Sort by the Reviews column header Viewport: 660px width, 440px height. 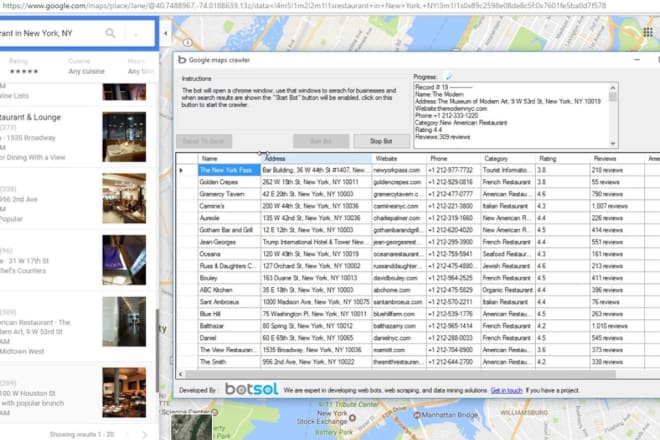[617, 159]
